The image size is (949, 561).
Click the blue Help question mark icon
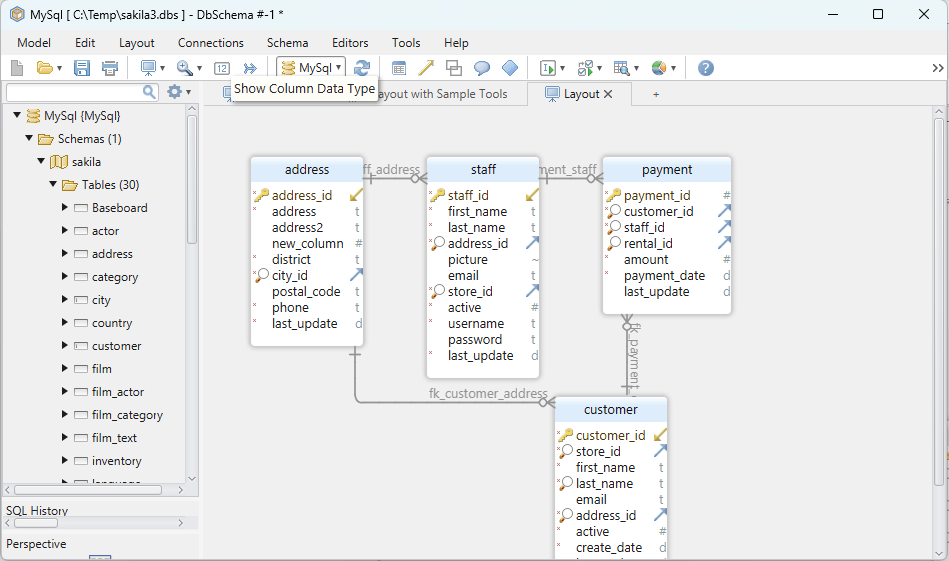(x=706, y=68)
